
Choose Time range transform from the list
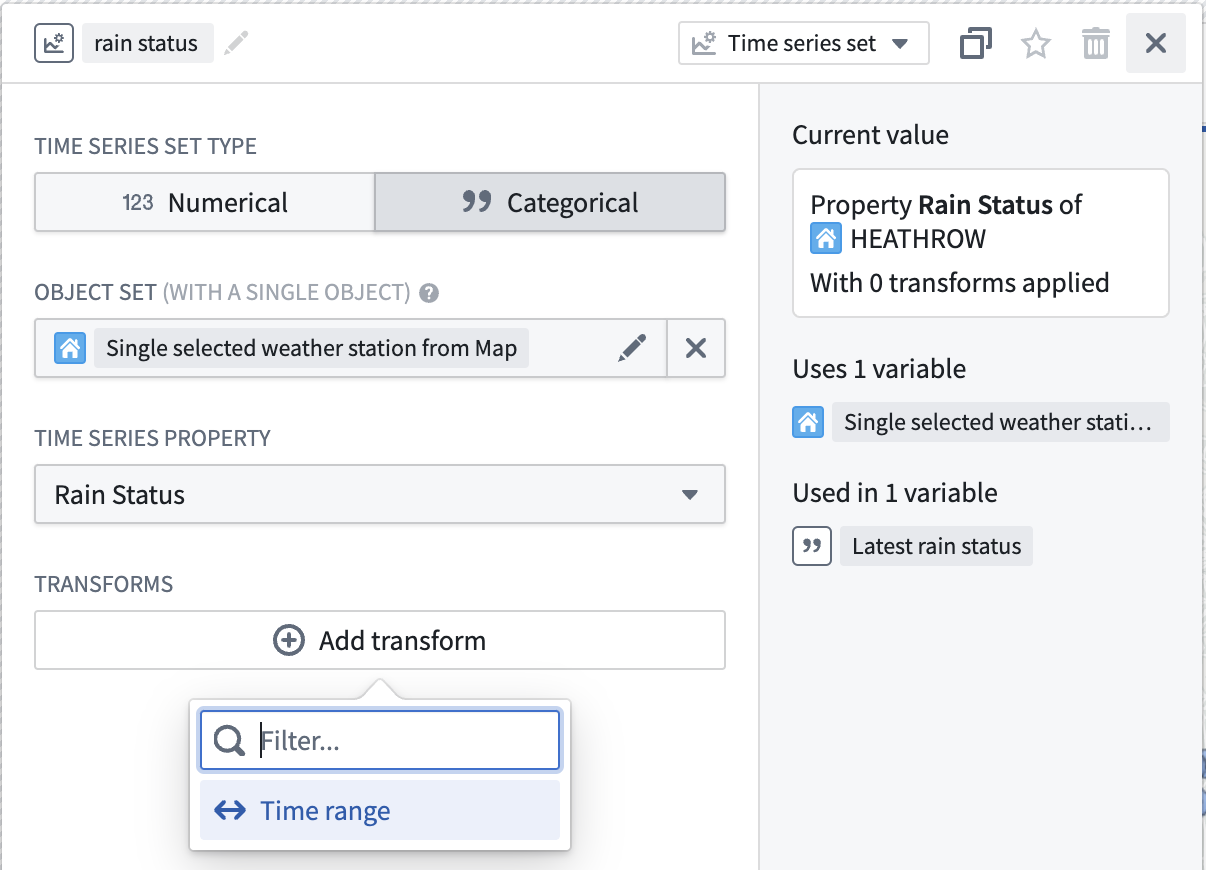[380, 811]
